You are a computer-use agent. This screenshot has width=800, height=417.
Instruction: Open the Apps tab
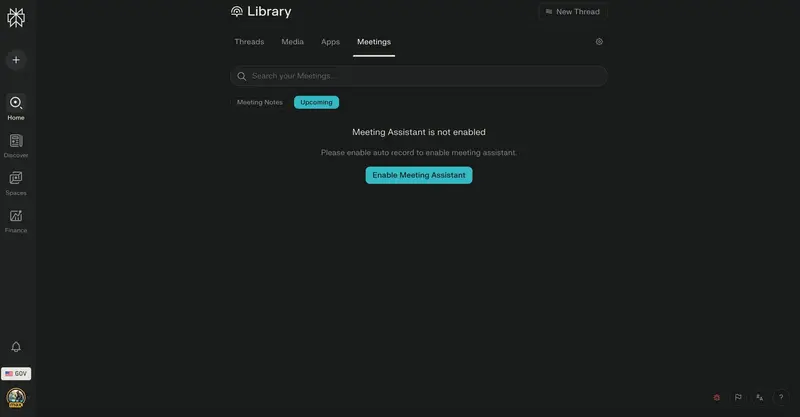[330, 42]
